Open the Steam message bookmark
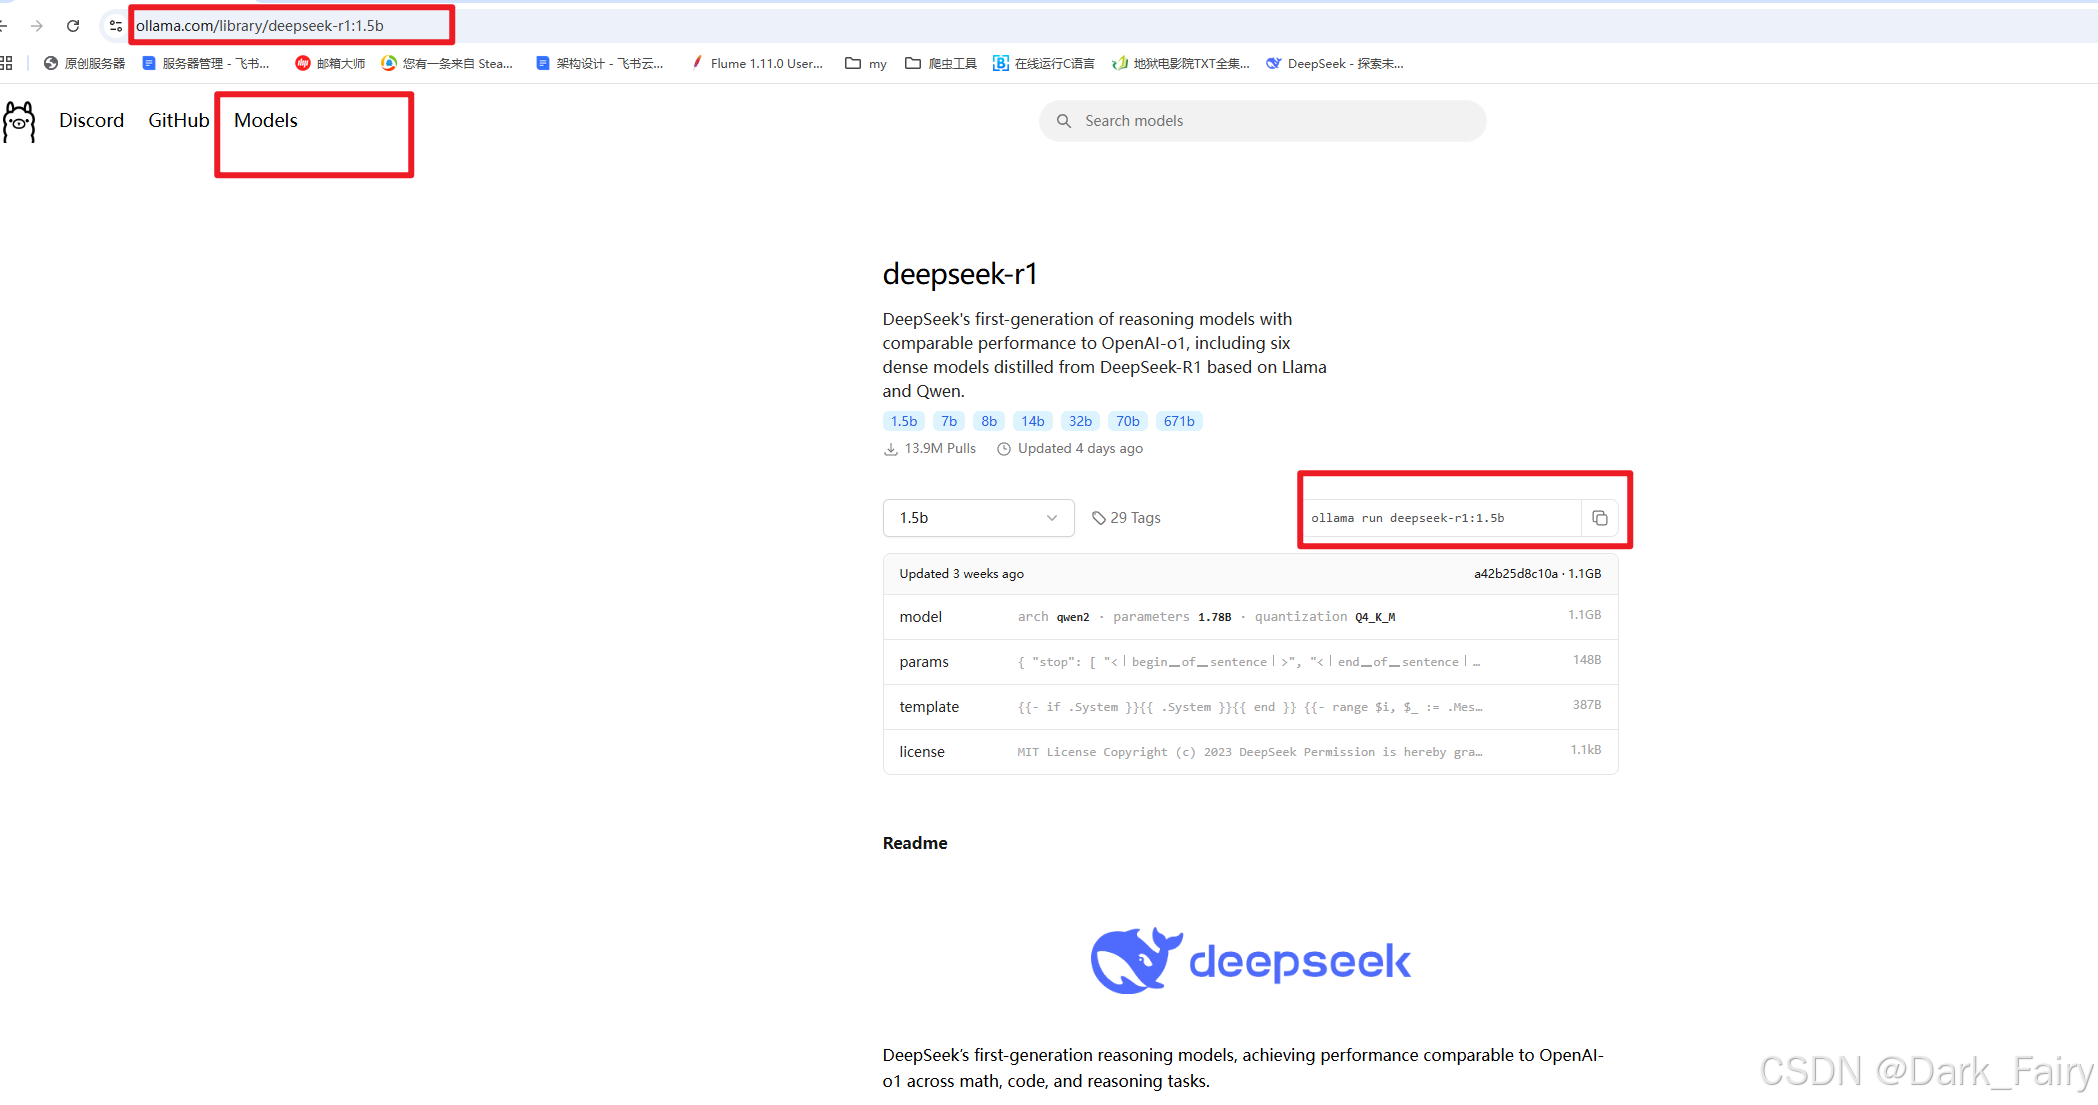 pos(447,63)
